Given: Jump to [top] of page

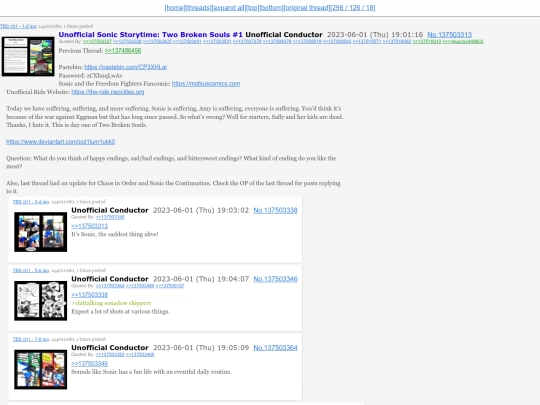Looking at the screenshot, I should click(253, 8).
